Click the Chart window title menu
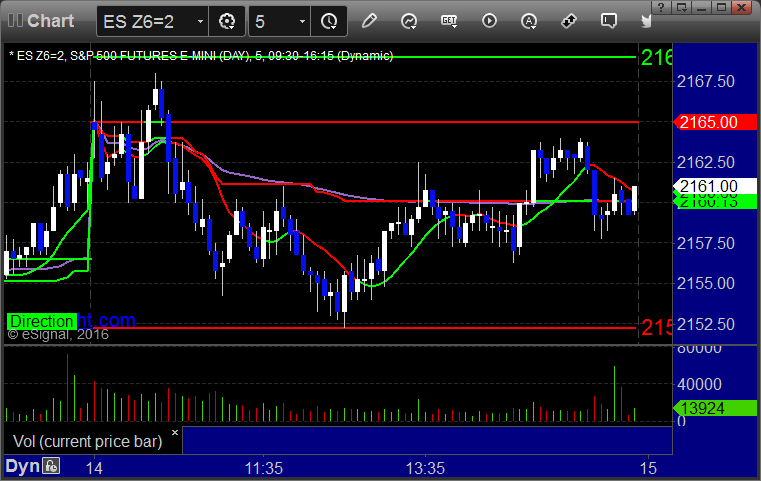The width and height of the screenshot is (761, 481). click(x=42, y=21)
